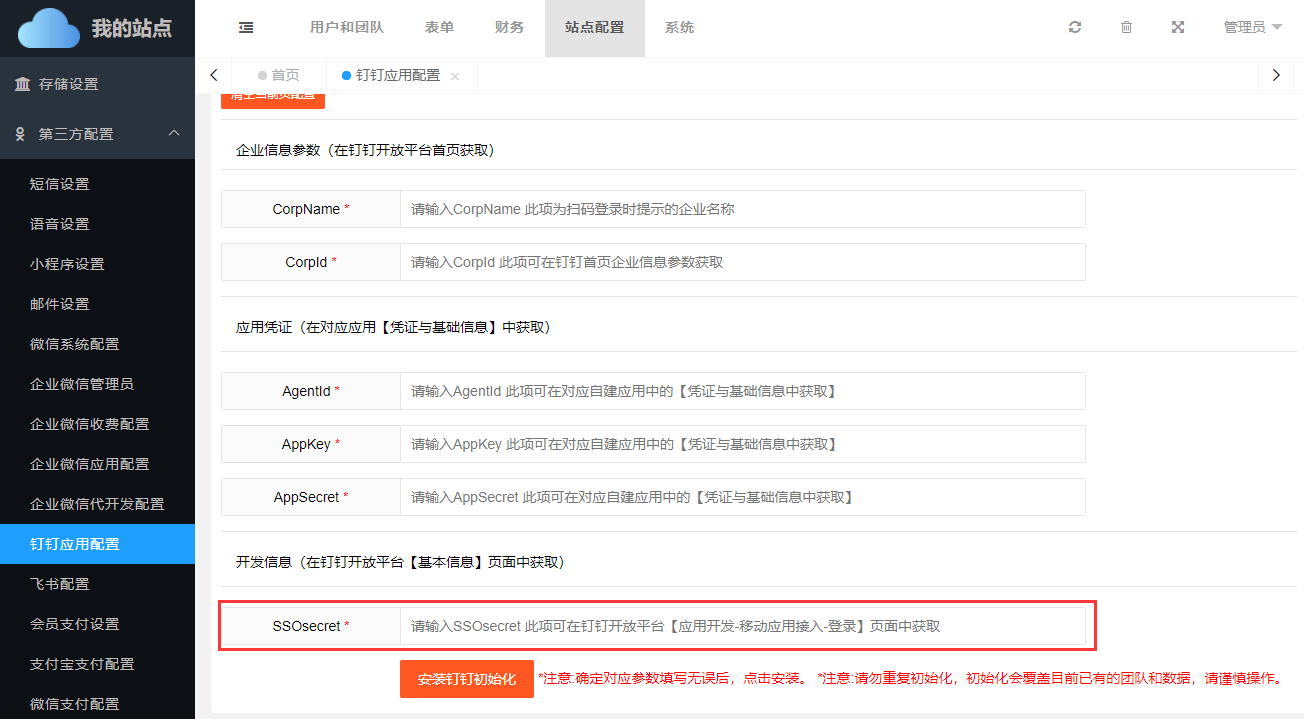Focus the AppSecret input field
1304x719 pixels.
point(742,497)
